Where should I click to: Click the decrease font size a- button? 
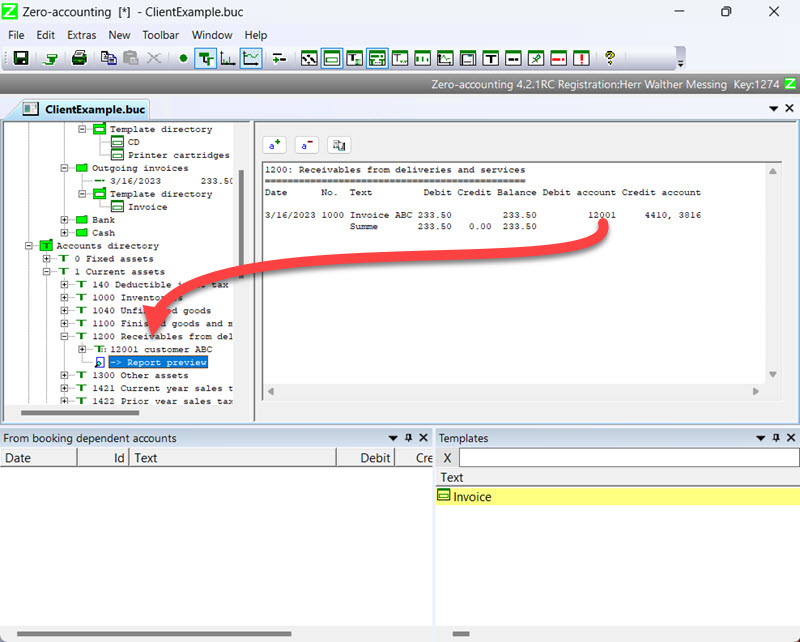click(x=307, y=144)
